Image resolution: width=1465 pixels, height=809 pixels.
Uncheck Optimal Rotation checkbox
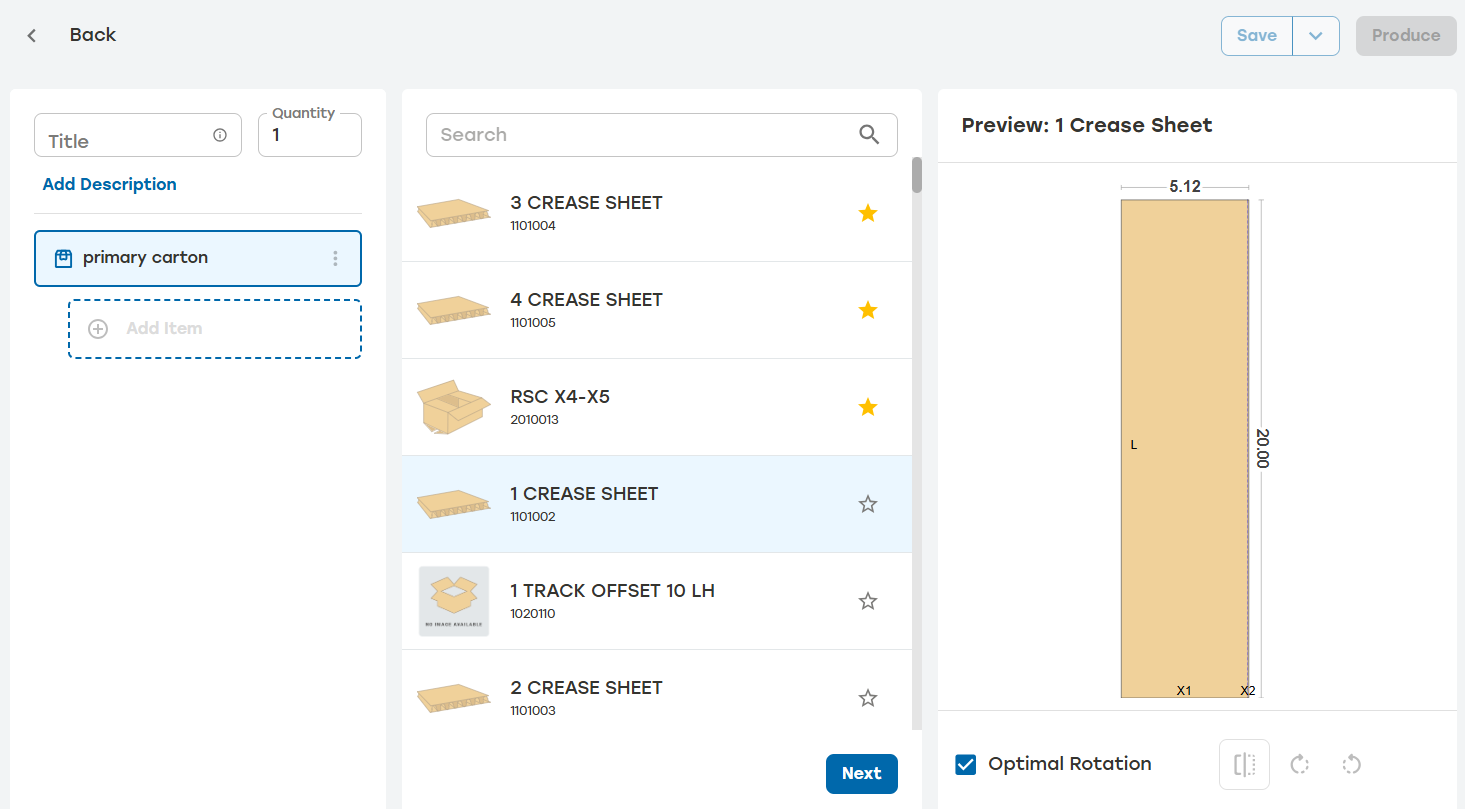point(966,765)
